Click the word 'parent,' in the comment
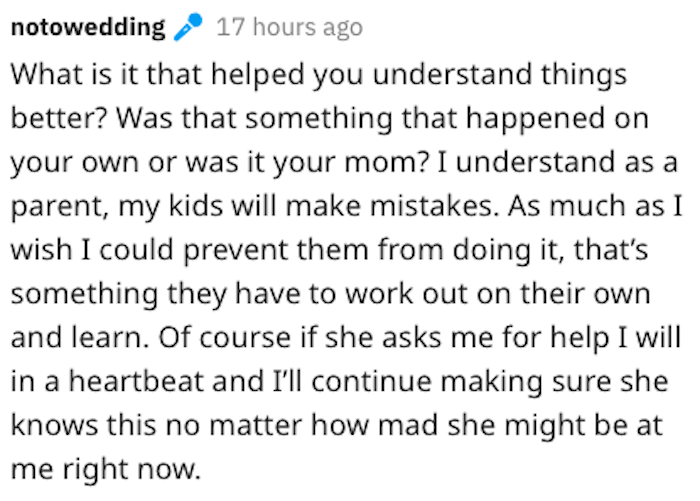The height and width of the screenshot is (501, 700). (60, 207)
